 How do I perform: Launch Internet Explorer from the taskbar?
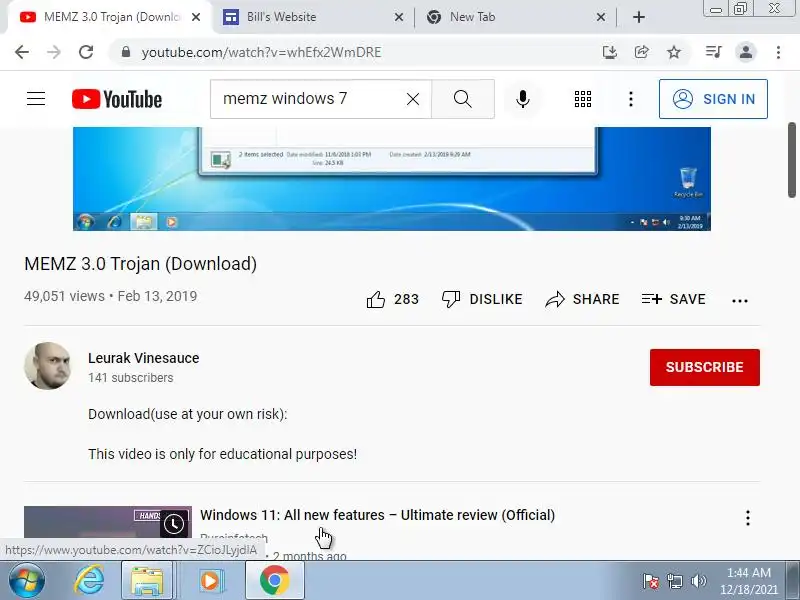coord(89,580)
